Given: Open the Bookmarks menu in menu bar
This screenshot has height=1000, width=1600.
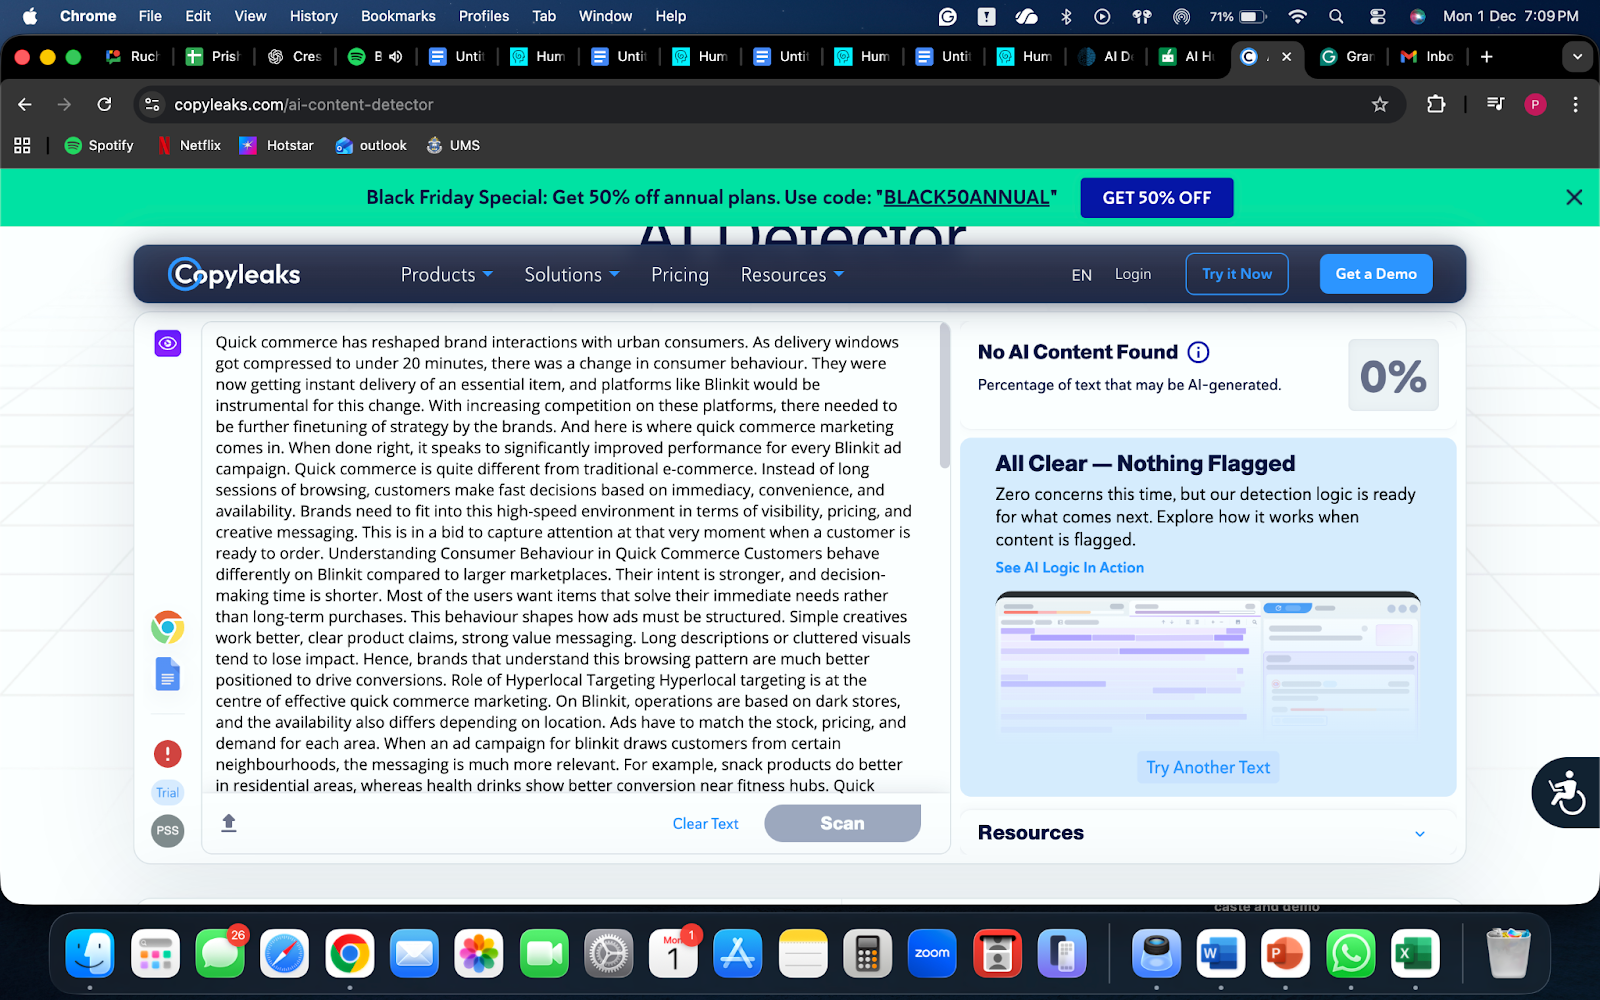Looking at the screenshot, I should coord(398,16).
